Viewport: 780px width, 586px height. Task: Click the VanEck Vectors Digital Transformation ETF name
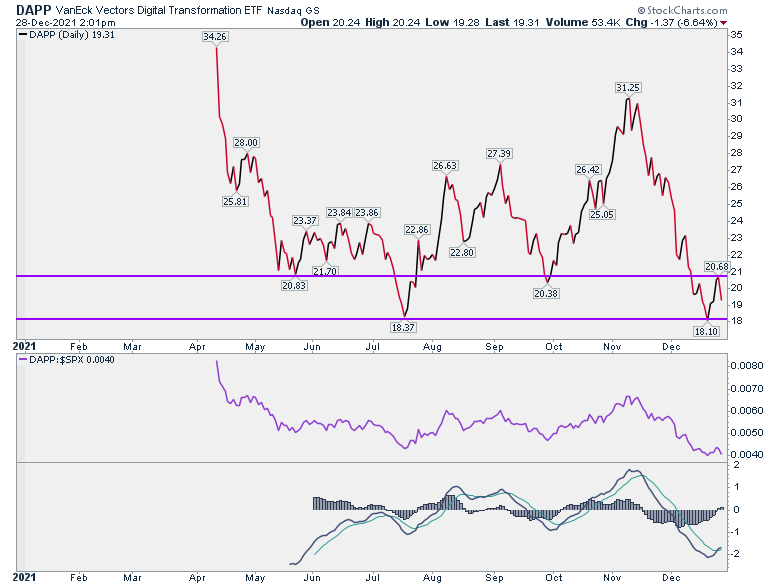[x=158, y=10]
